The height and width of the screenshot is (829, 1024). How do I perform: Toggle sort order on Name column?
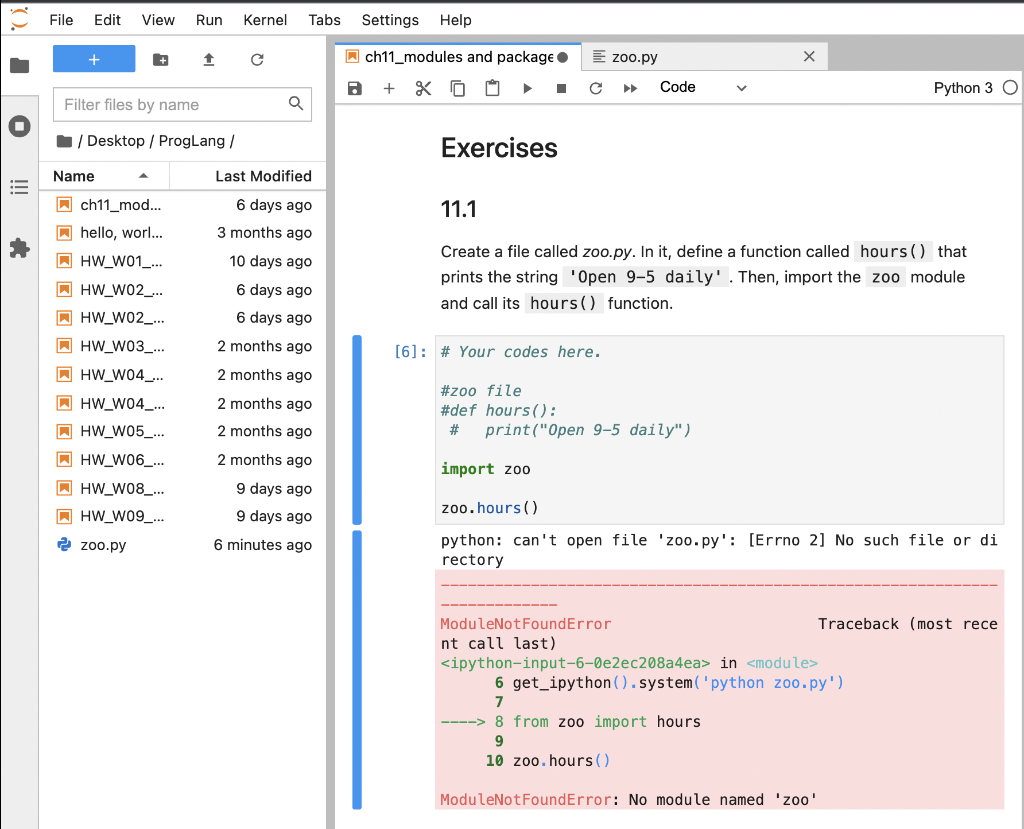(75, 176)
